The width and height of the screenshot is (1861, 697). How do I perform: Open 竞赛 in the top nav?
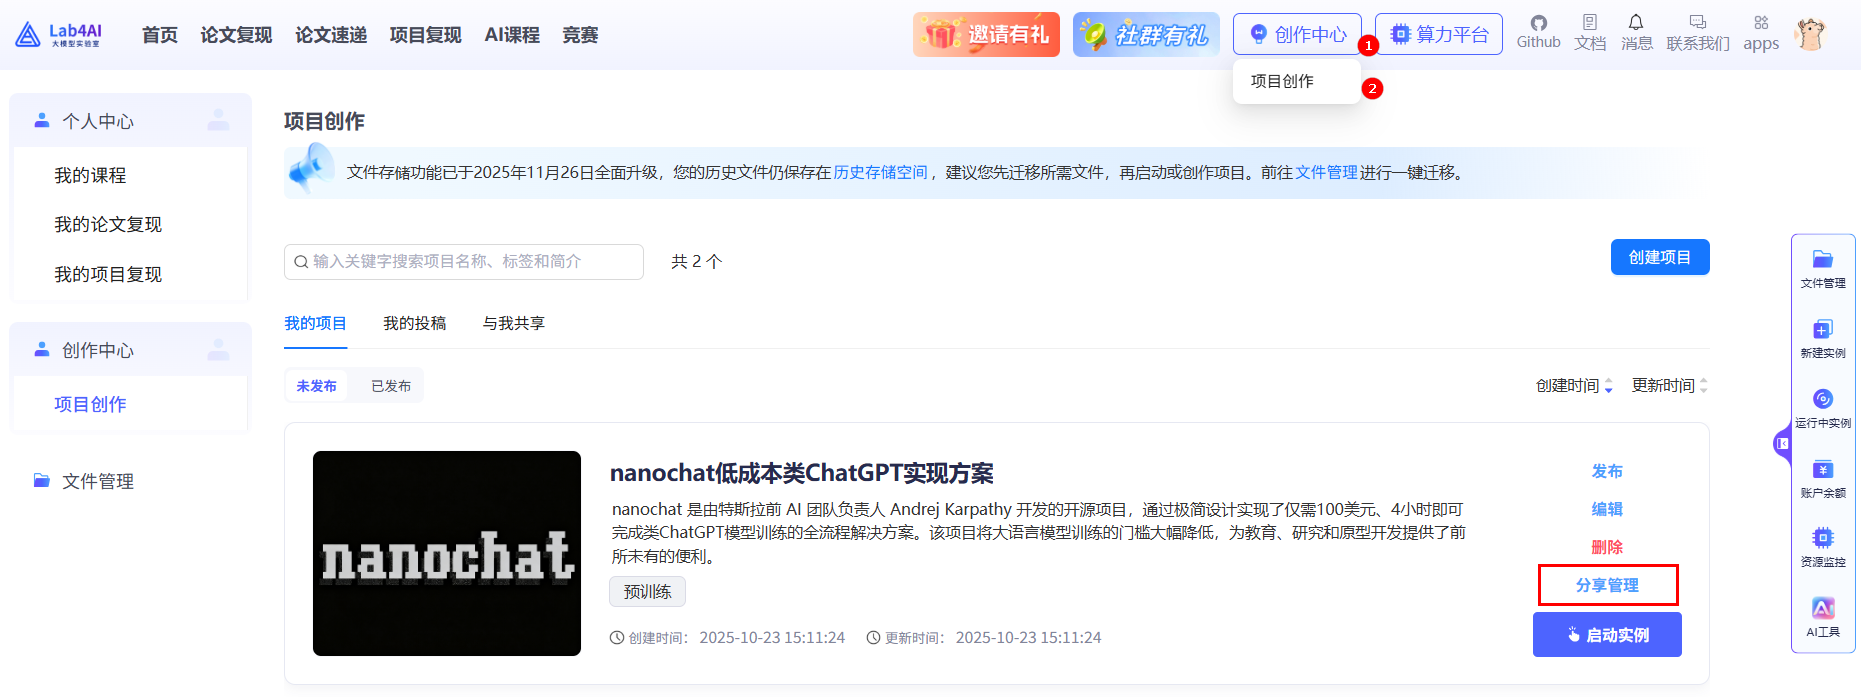(x=580, y=35)
